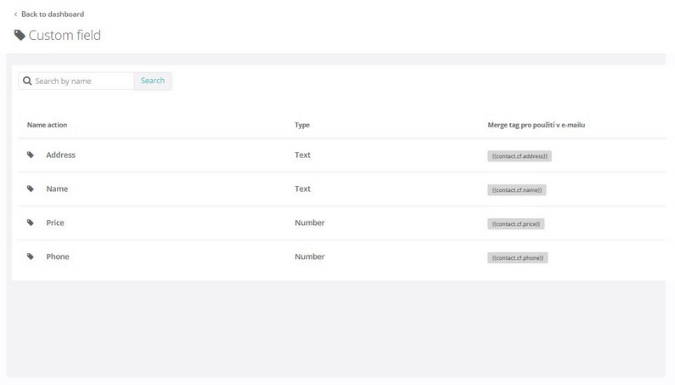675x385 pixels.
Task: Select the contact.cf.name merge tag
Action: [517, 190]
